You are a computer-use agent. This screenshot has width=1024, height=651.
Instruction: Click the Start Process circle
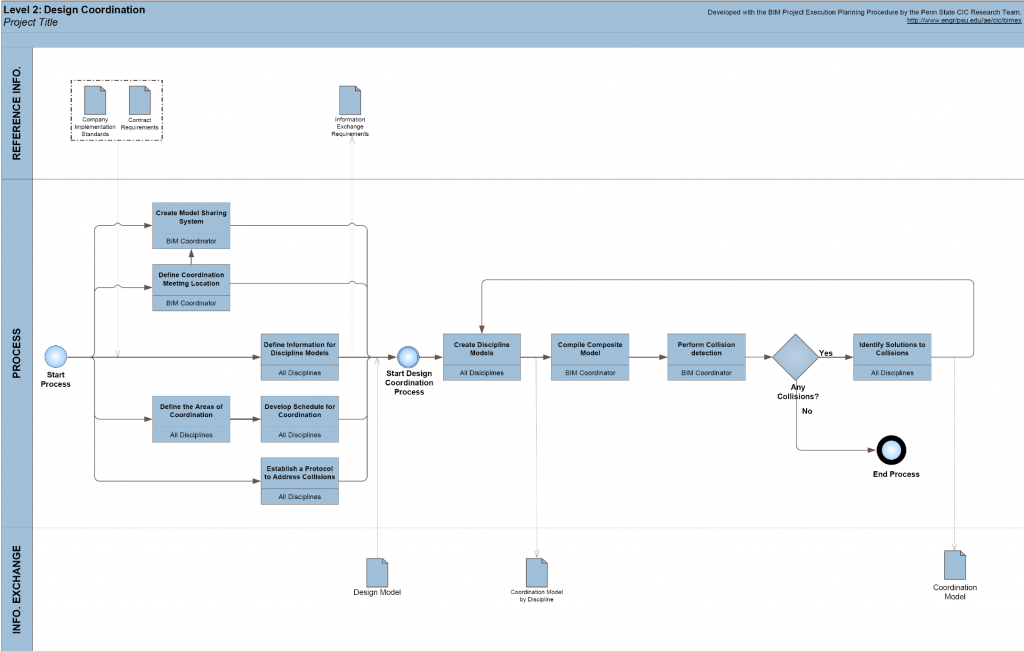56,357
